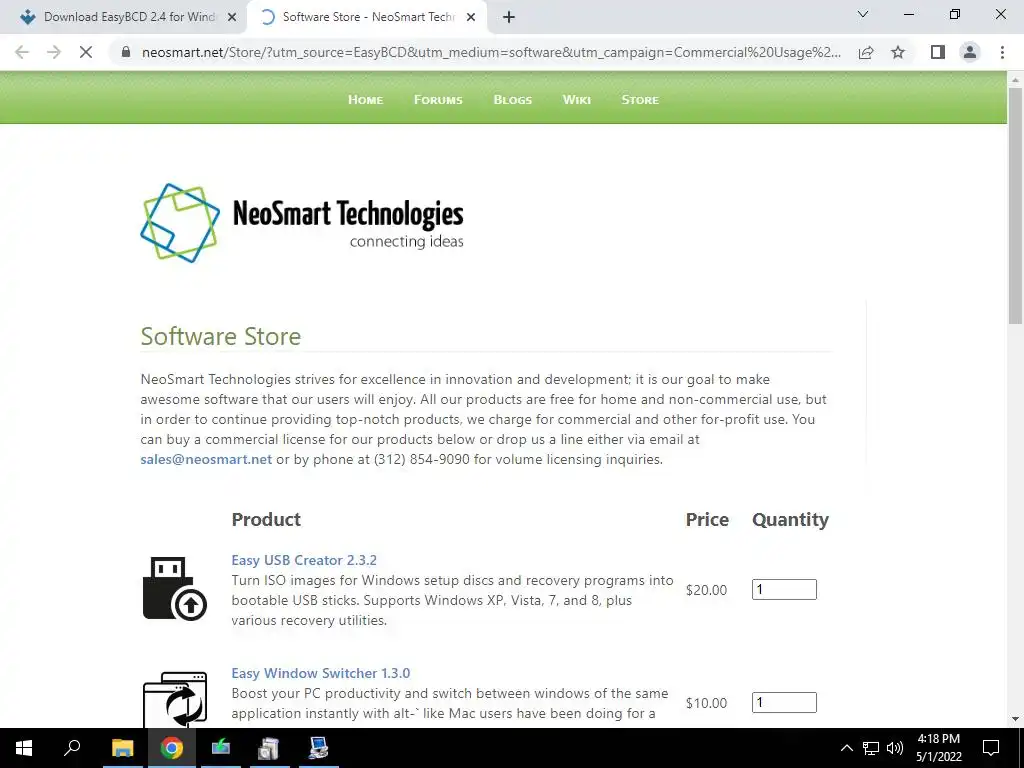Select the Software Store browser tab

point(367,17)
